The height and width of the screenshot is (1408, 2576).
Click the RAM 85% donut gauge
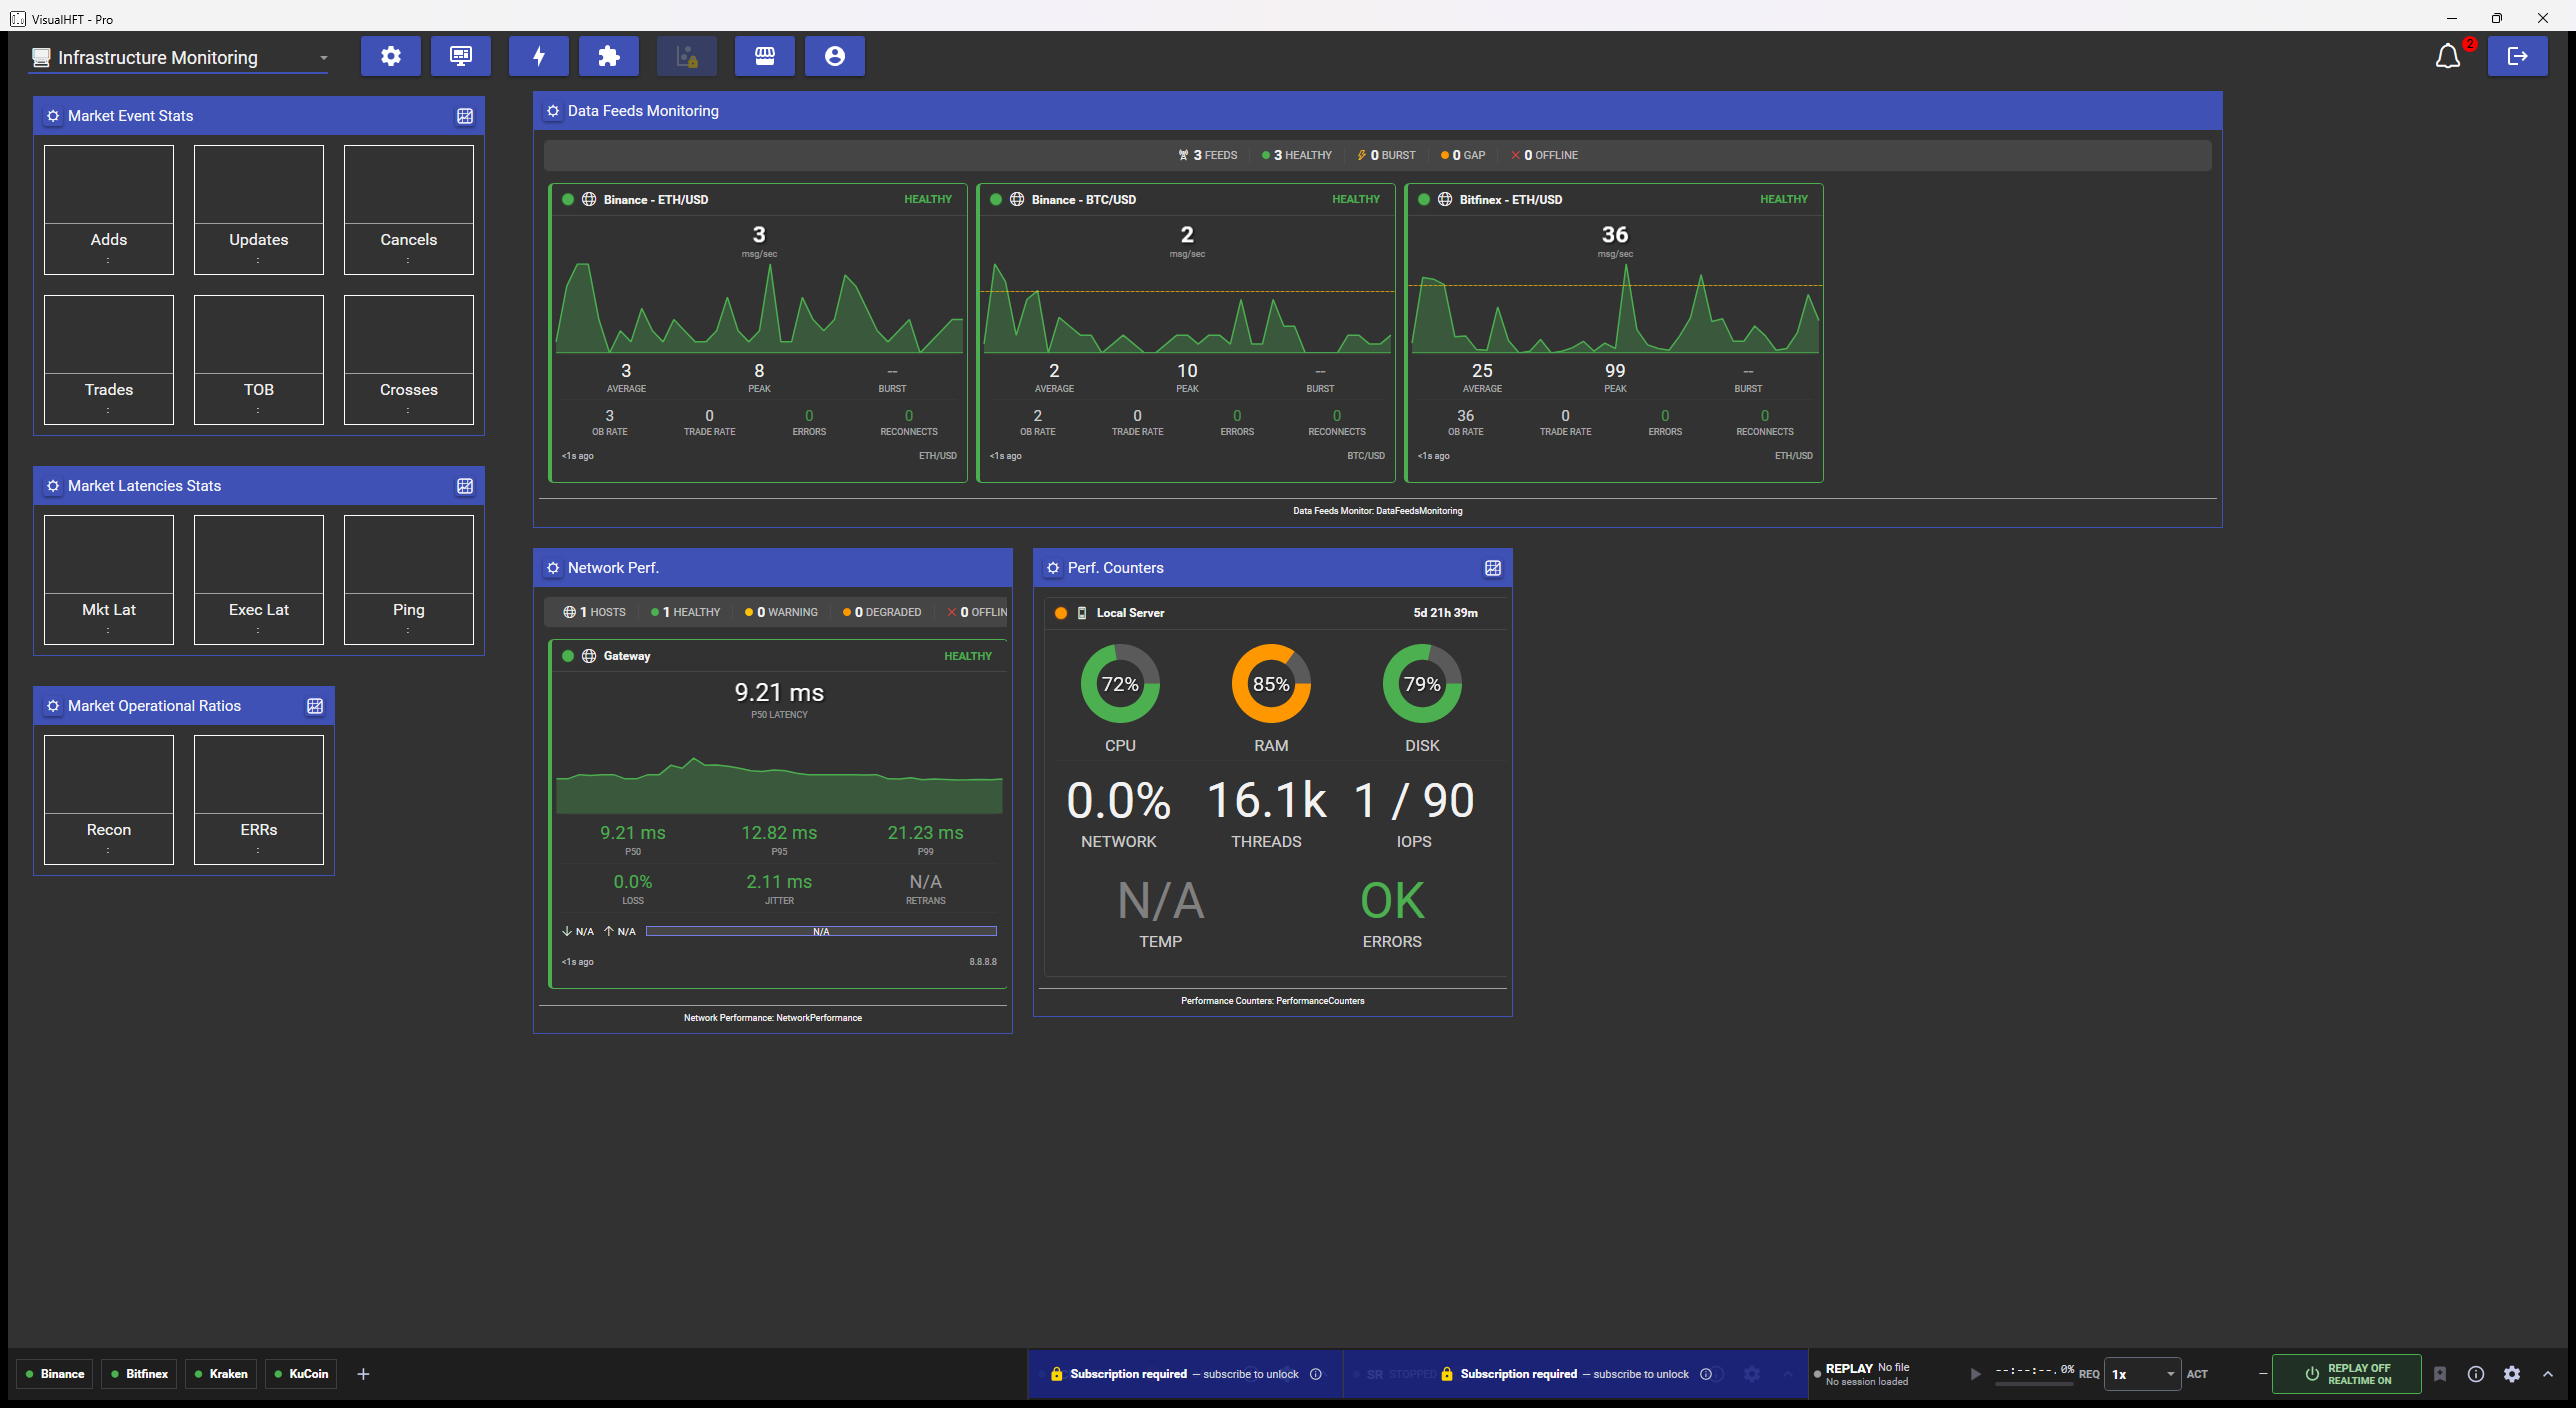1271,684
